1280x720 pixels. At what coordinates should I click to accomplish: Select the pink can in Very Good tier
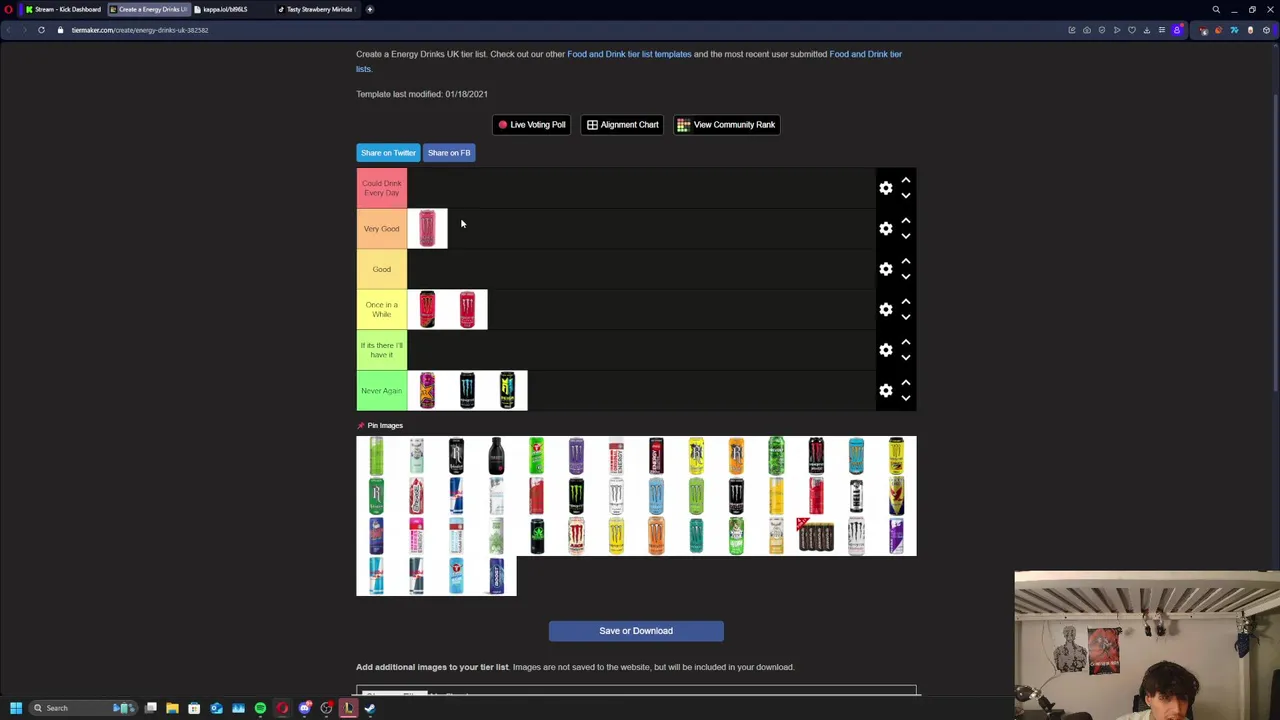tap(427, 229)
